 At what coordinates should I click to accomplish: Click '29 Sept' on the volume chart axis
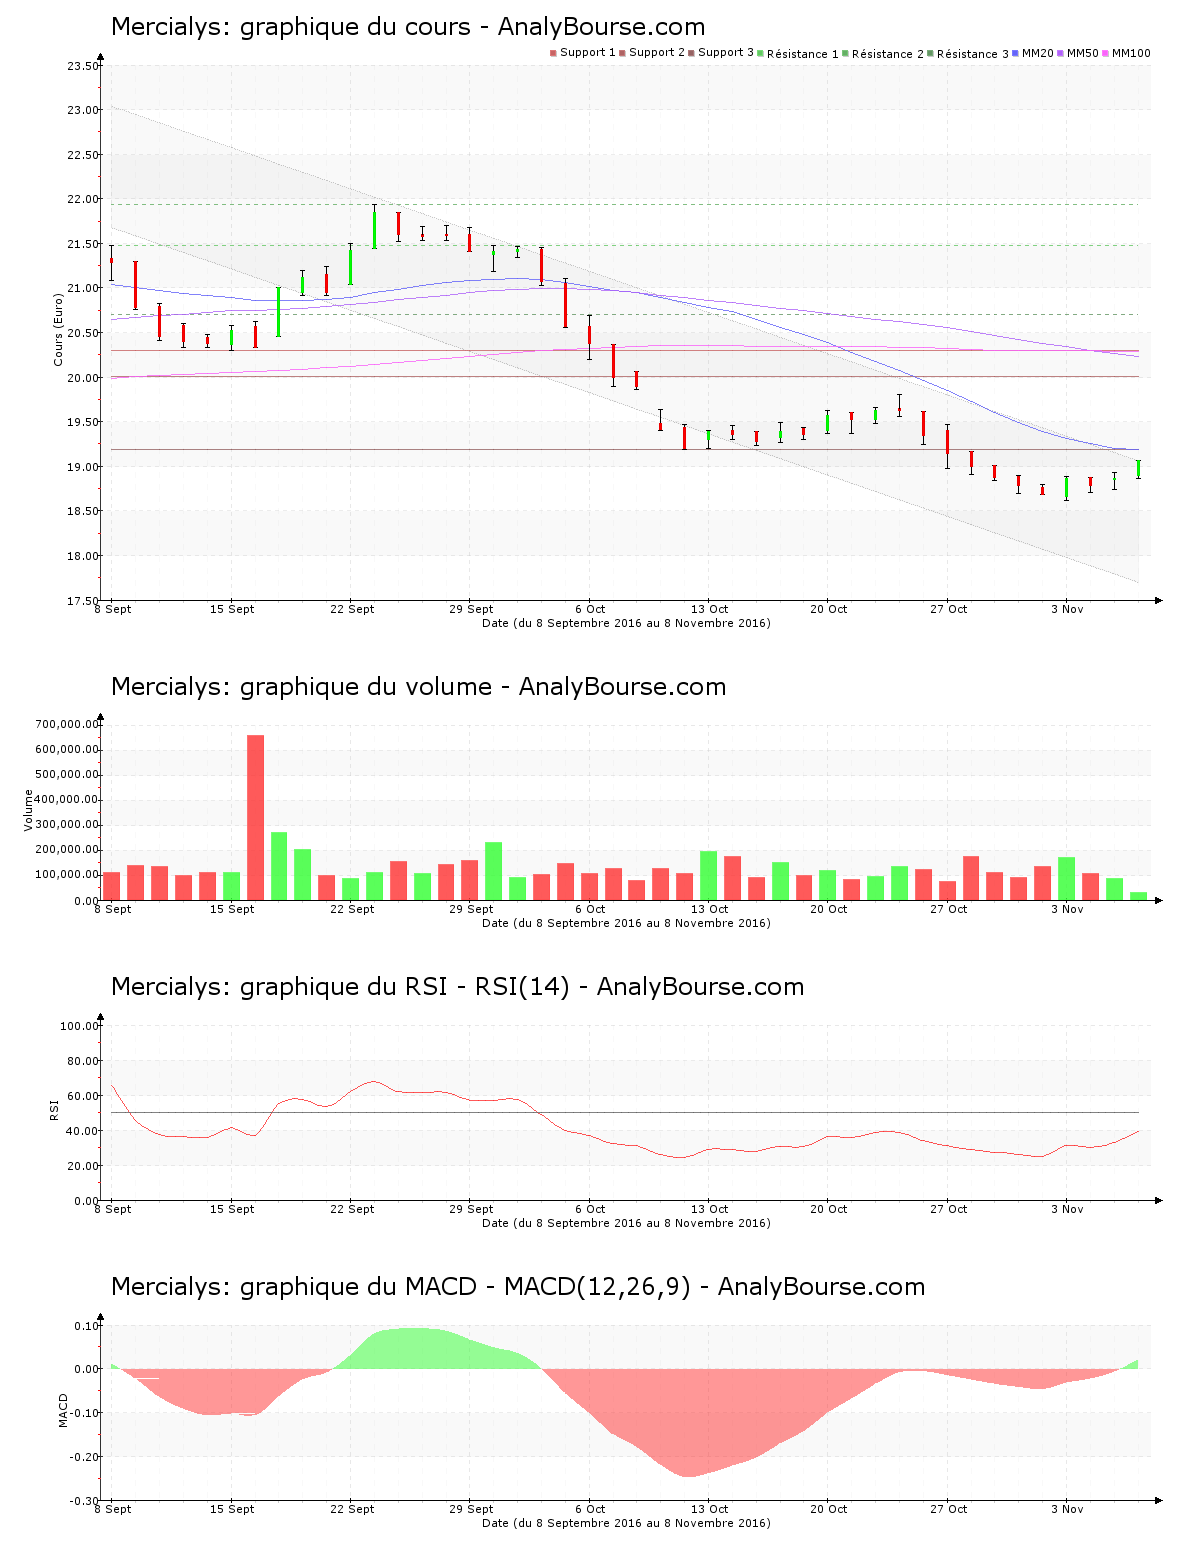pyautogui.click(x=471, y=909)
